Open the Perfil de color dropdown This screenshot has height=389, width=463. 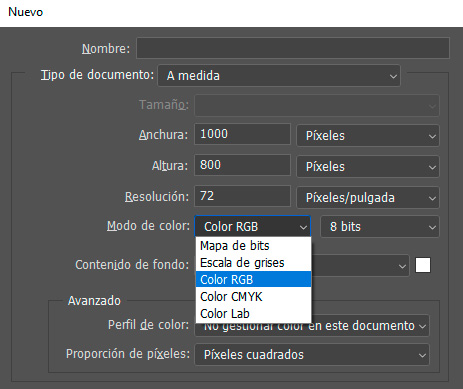[x=312, y=326]
